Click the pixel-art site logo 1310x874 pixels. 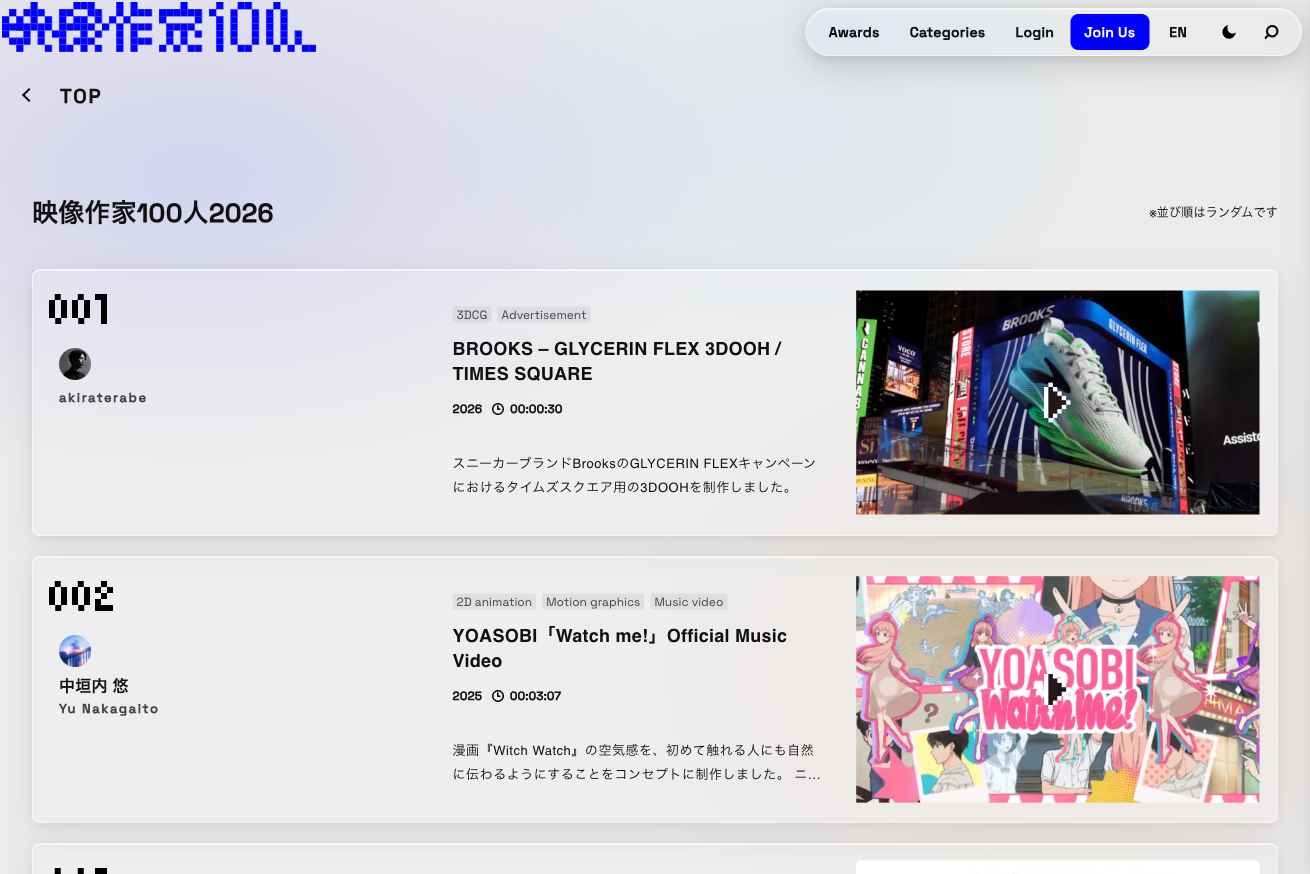coord(159,27)
